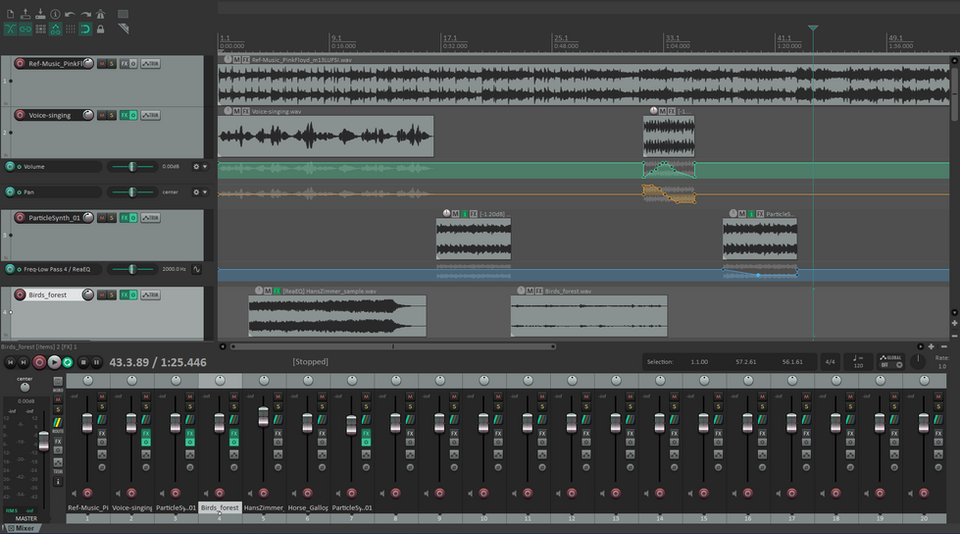The image size is (960, 534).
Task: Open Pan envelope settings gear
Action: [x=196, y=192]
